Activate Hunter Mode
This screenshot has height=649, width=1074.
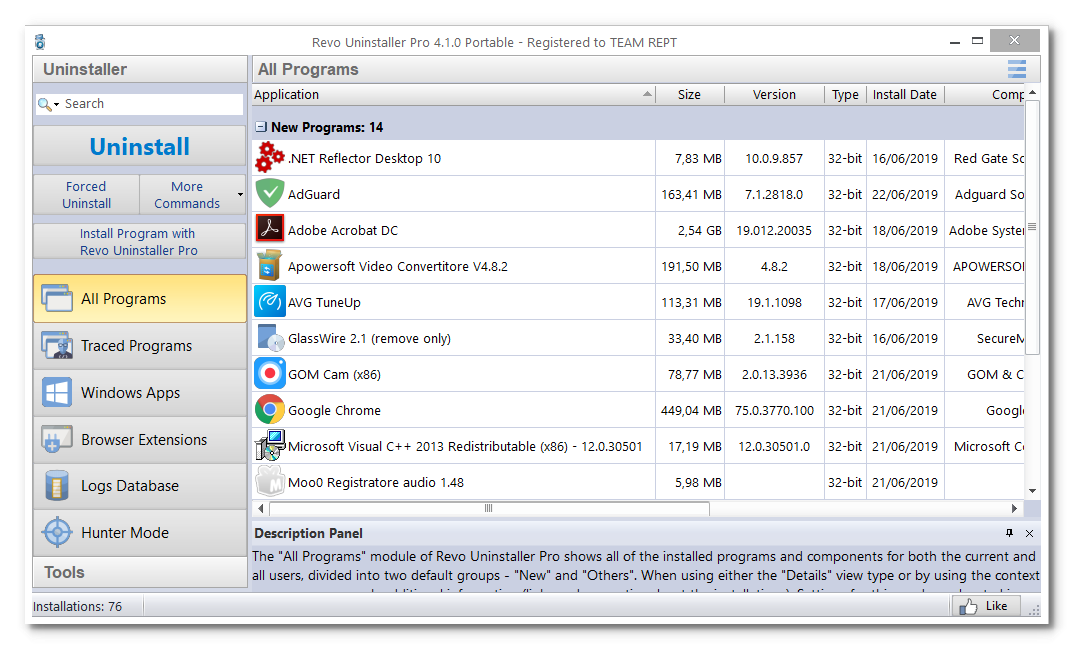point(140,533)
